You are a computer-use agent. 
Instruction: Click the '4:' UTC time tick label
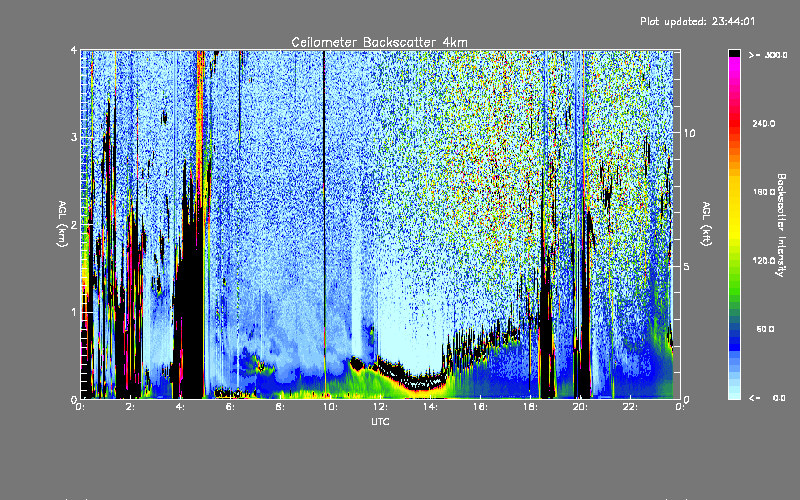pyautogui.click(x=181, y=407)
